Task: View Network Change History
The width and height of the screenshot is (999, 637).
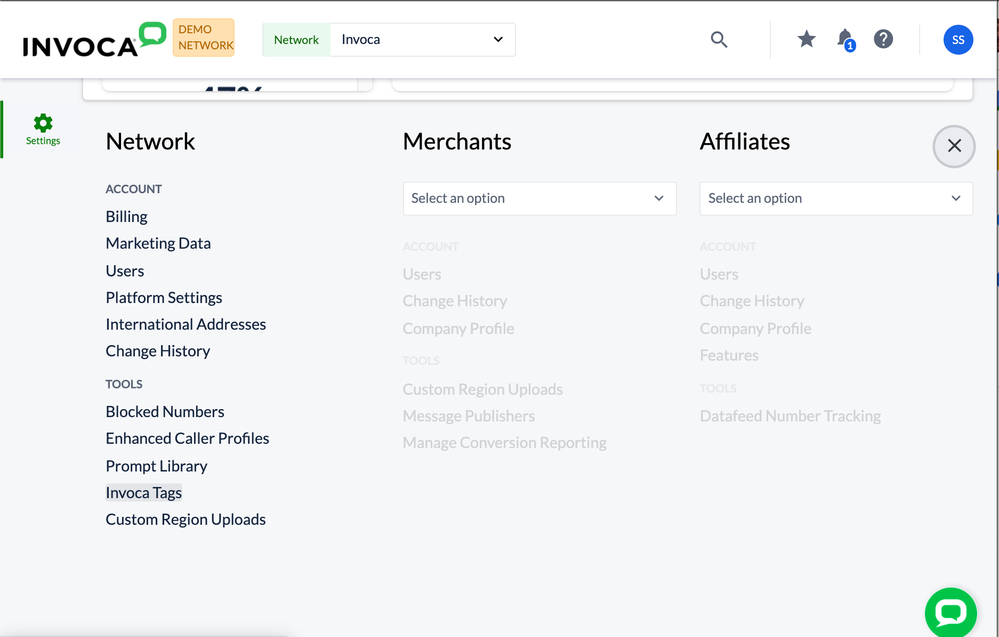Action: (157, 351)
